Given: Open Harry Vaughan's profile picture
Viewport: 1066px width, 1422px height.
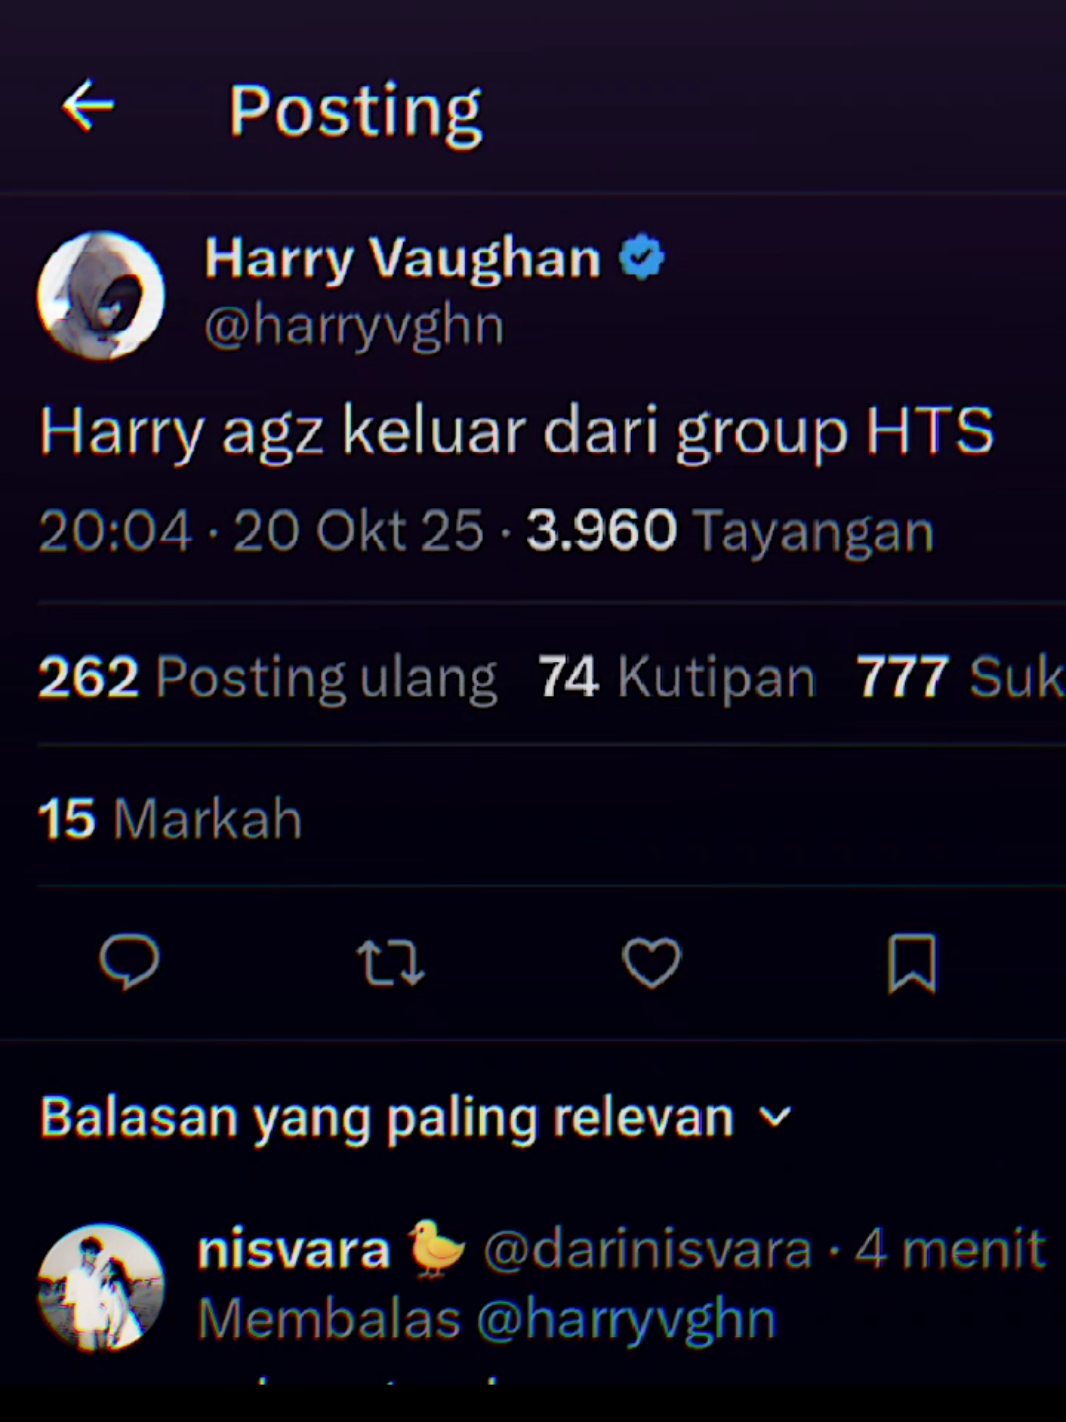Looking at the screenshot, I should tap(101, 296).
